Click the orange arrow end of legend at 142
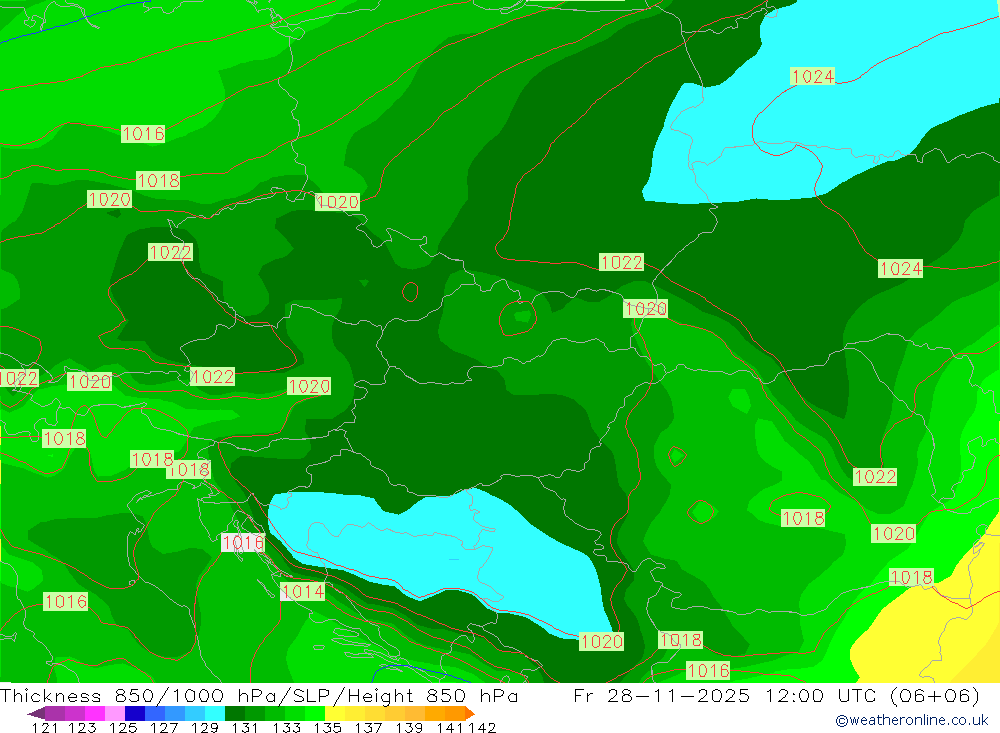Screen dimensions: 1000x733 click(x=469, y=713)
